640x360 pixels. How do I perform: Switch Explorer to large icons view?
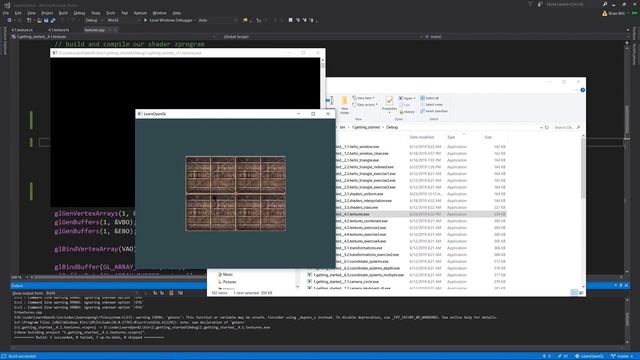(x=581, y=293)
